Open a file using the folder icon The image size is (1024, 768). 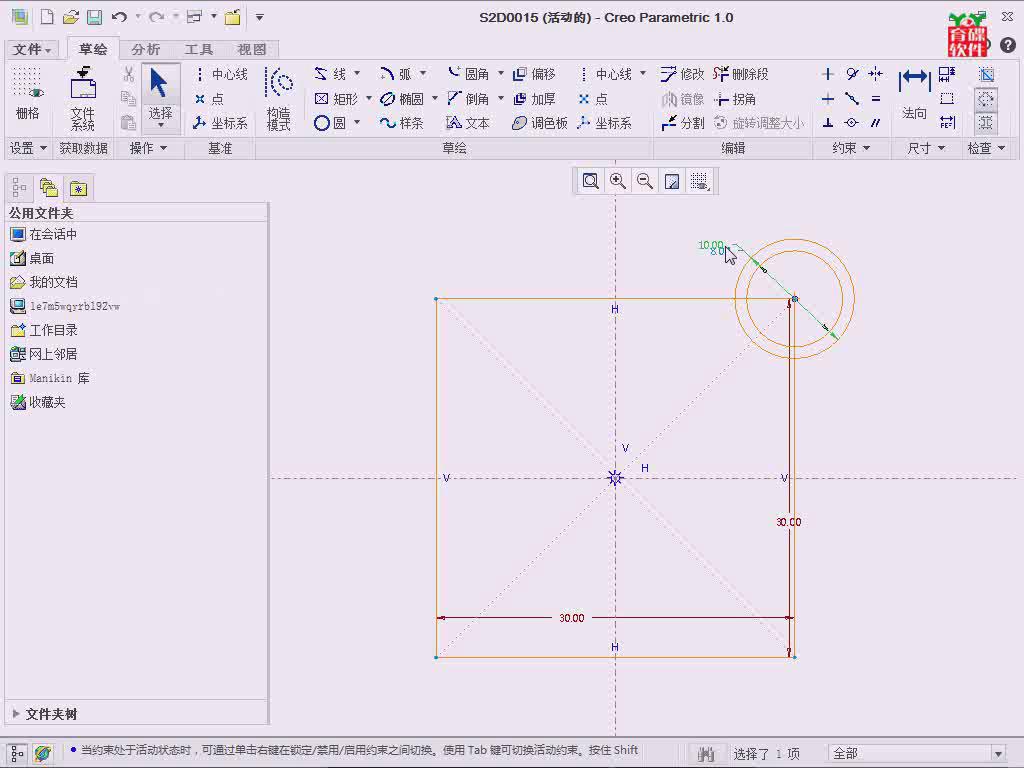pyautogui.click(x=71, y=18)
